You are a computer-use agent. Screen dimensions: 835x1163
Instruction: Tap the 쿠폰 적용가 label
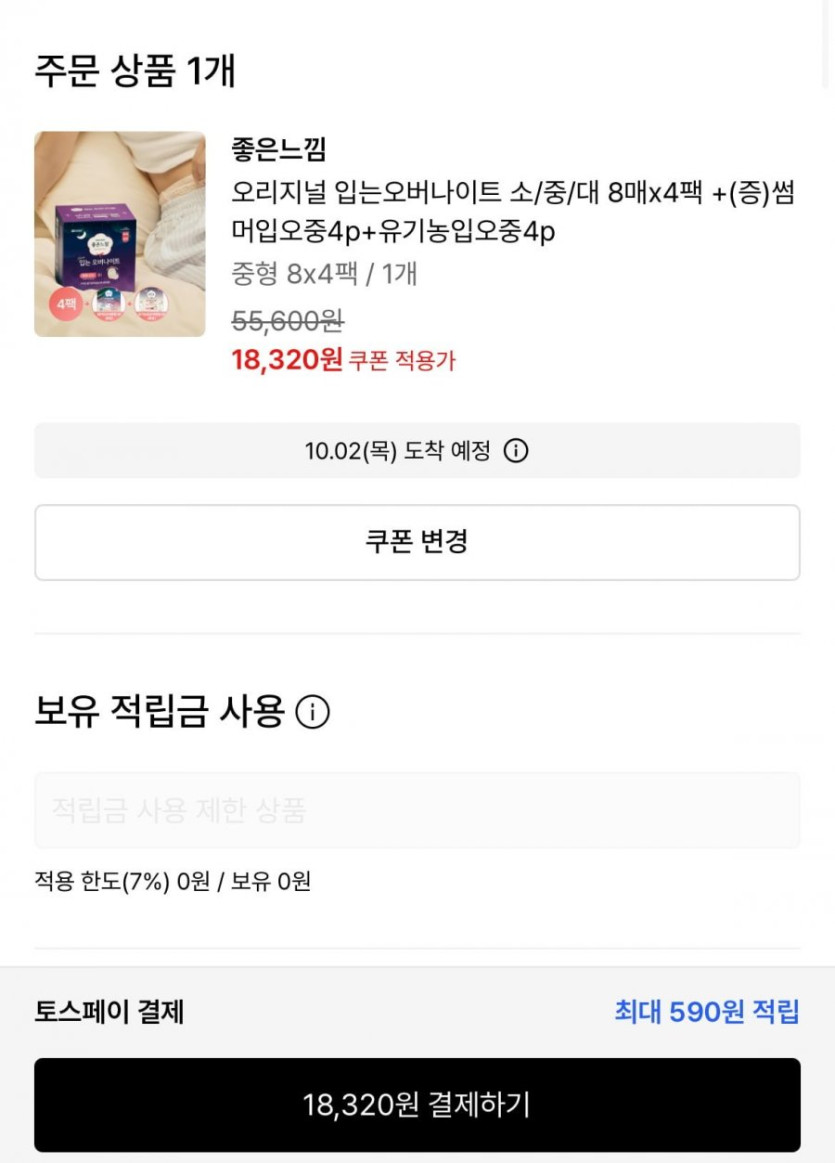(x=402, y=361)
